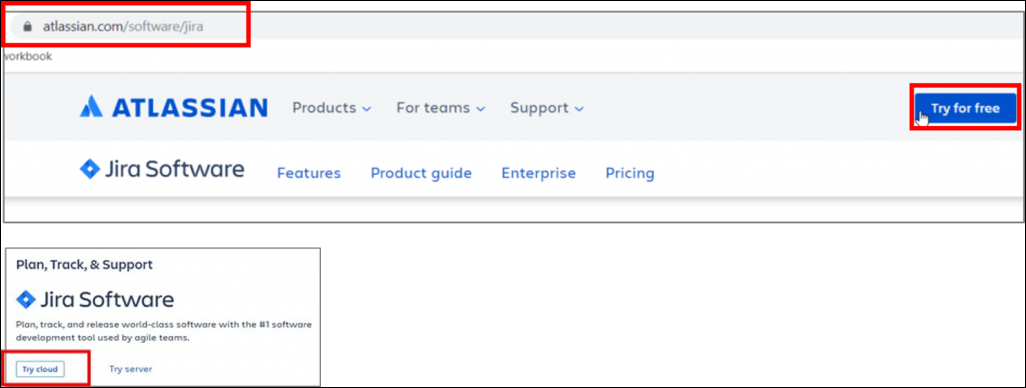Expand the Support dropdown menu
This screenshot has width=1026, height=388.
tap(547, 108)
